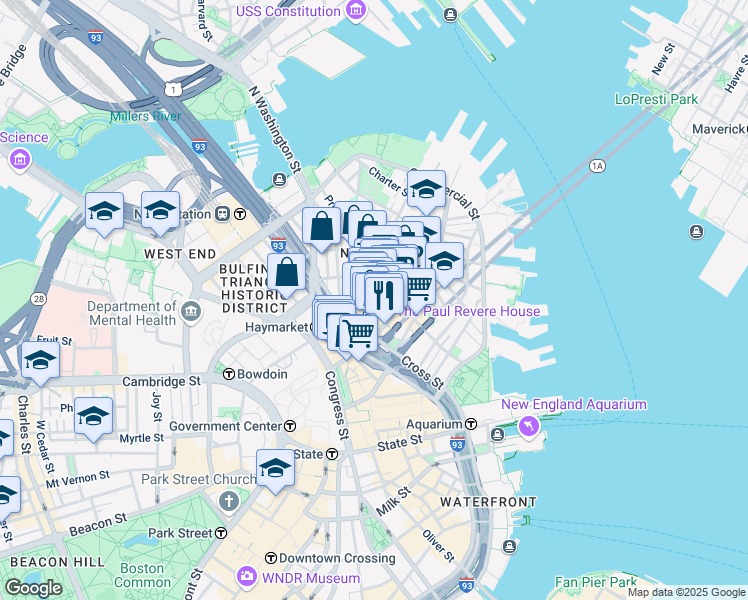Click the Millers River label
This screenshot has height=600, width=748.
pyautogui.click(x=145, y=116)
